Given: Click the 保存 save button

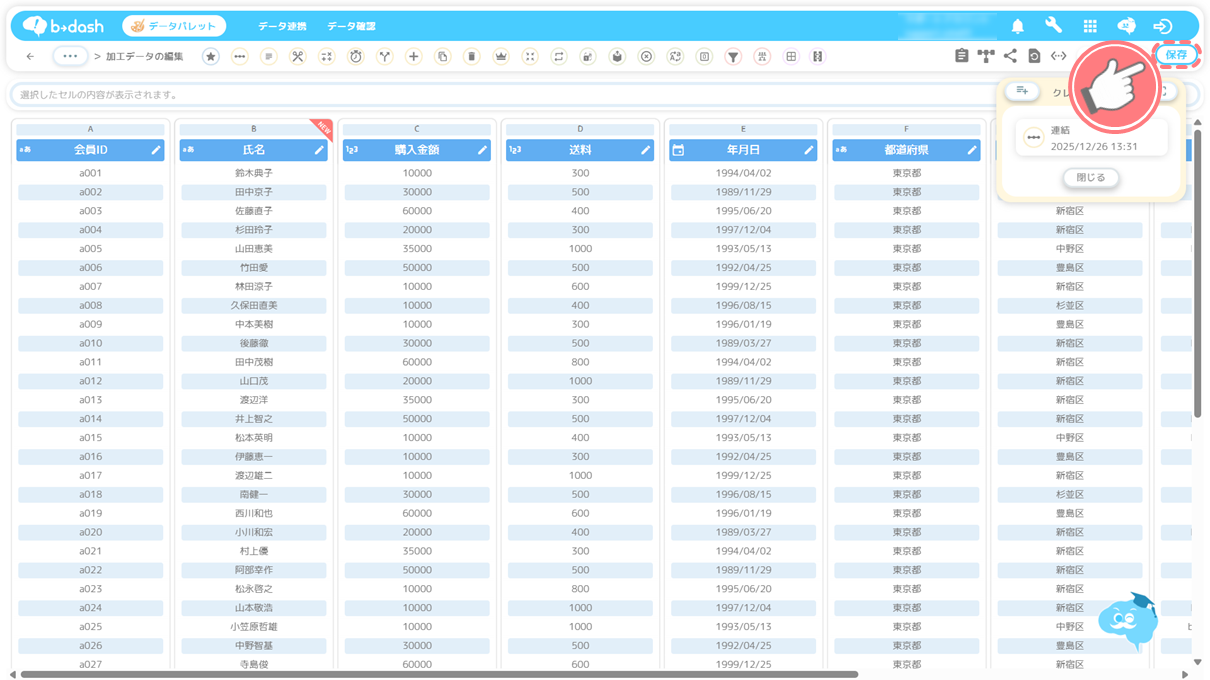Looking at the screenshot, I should click(1176, 55).
